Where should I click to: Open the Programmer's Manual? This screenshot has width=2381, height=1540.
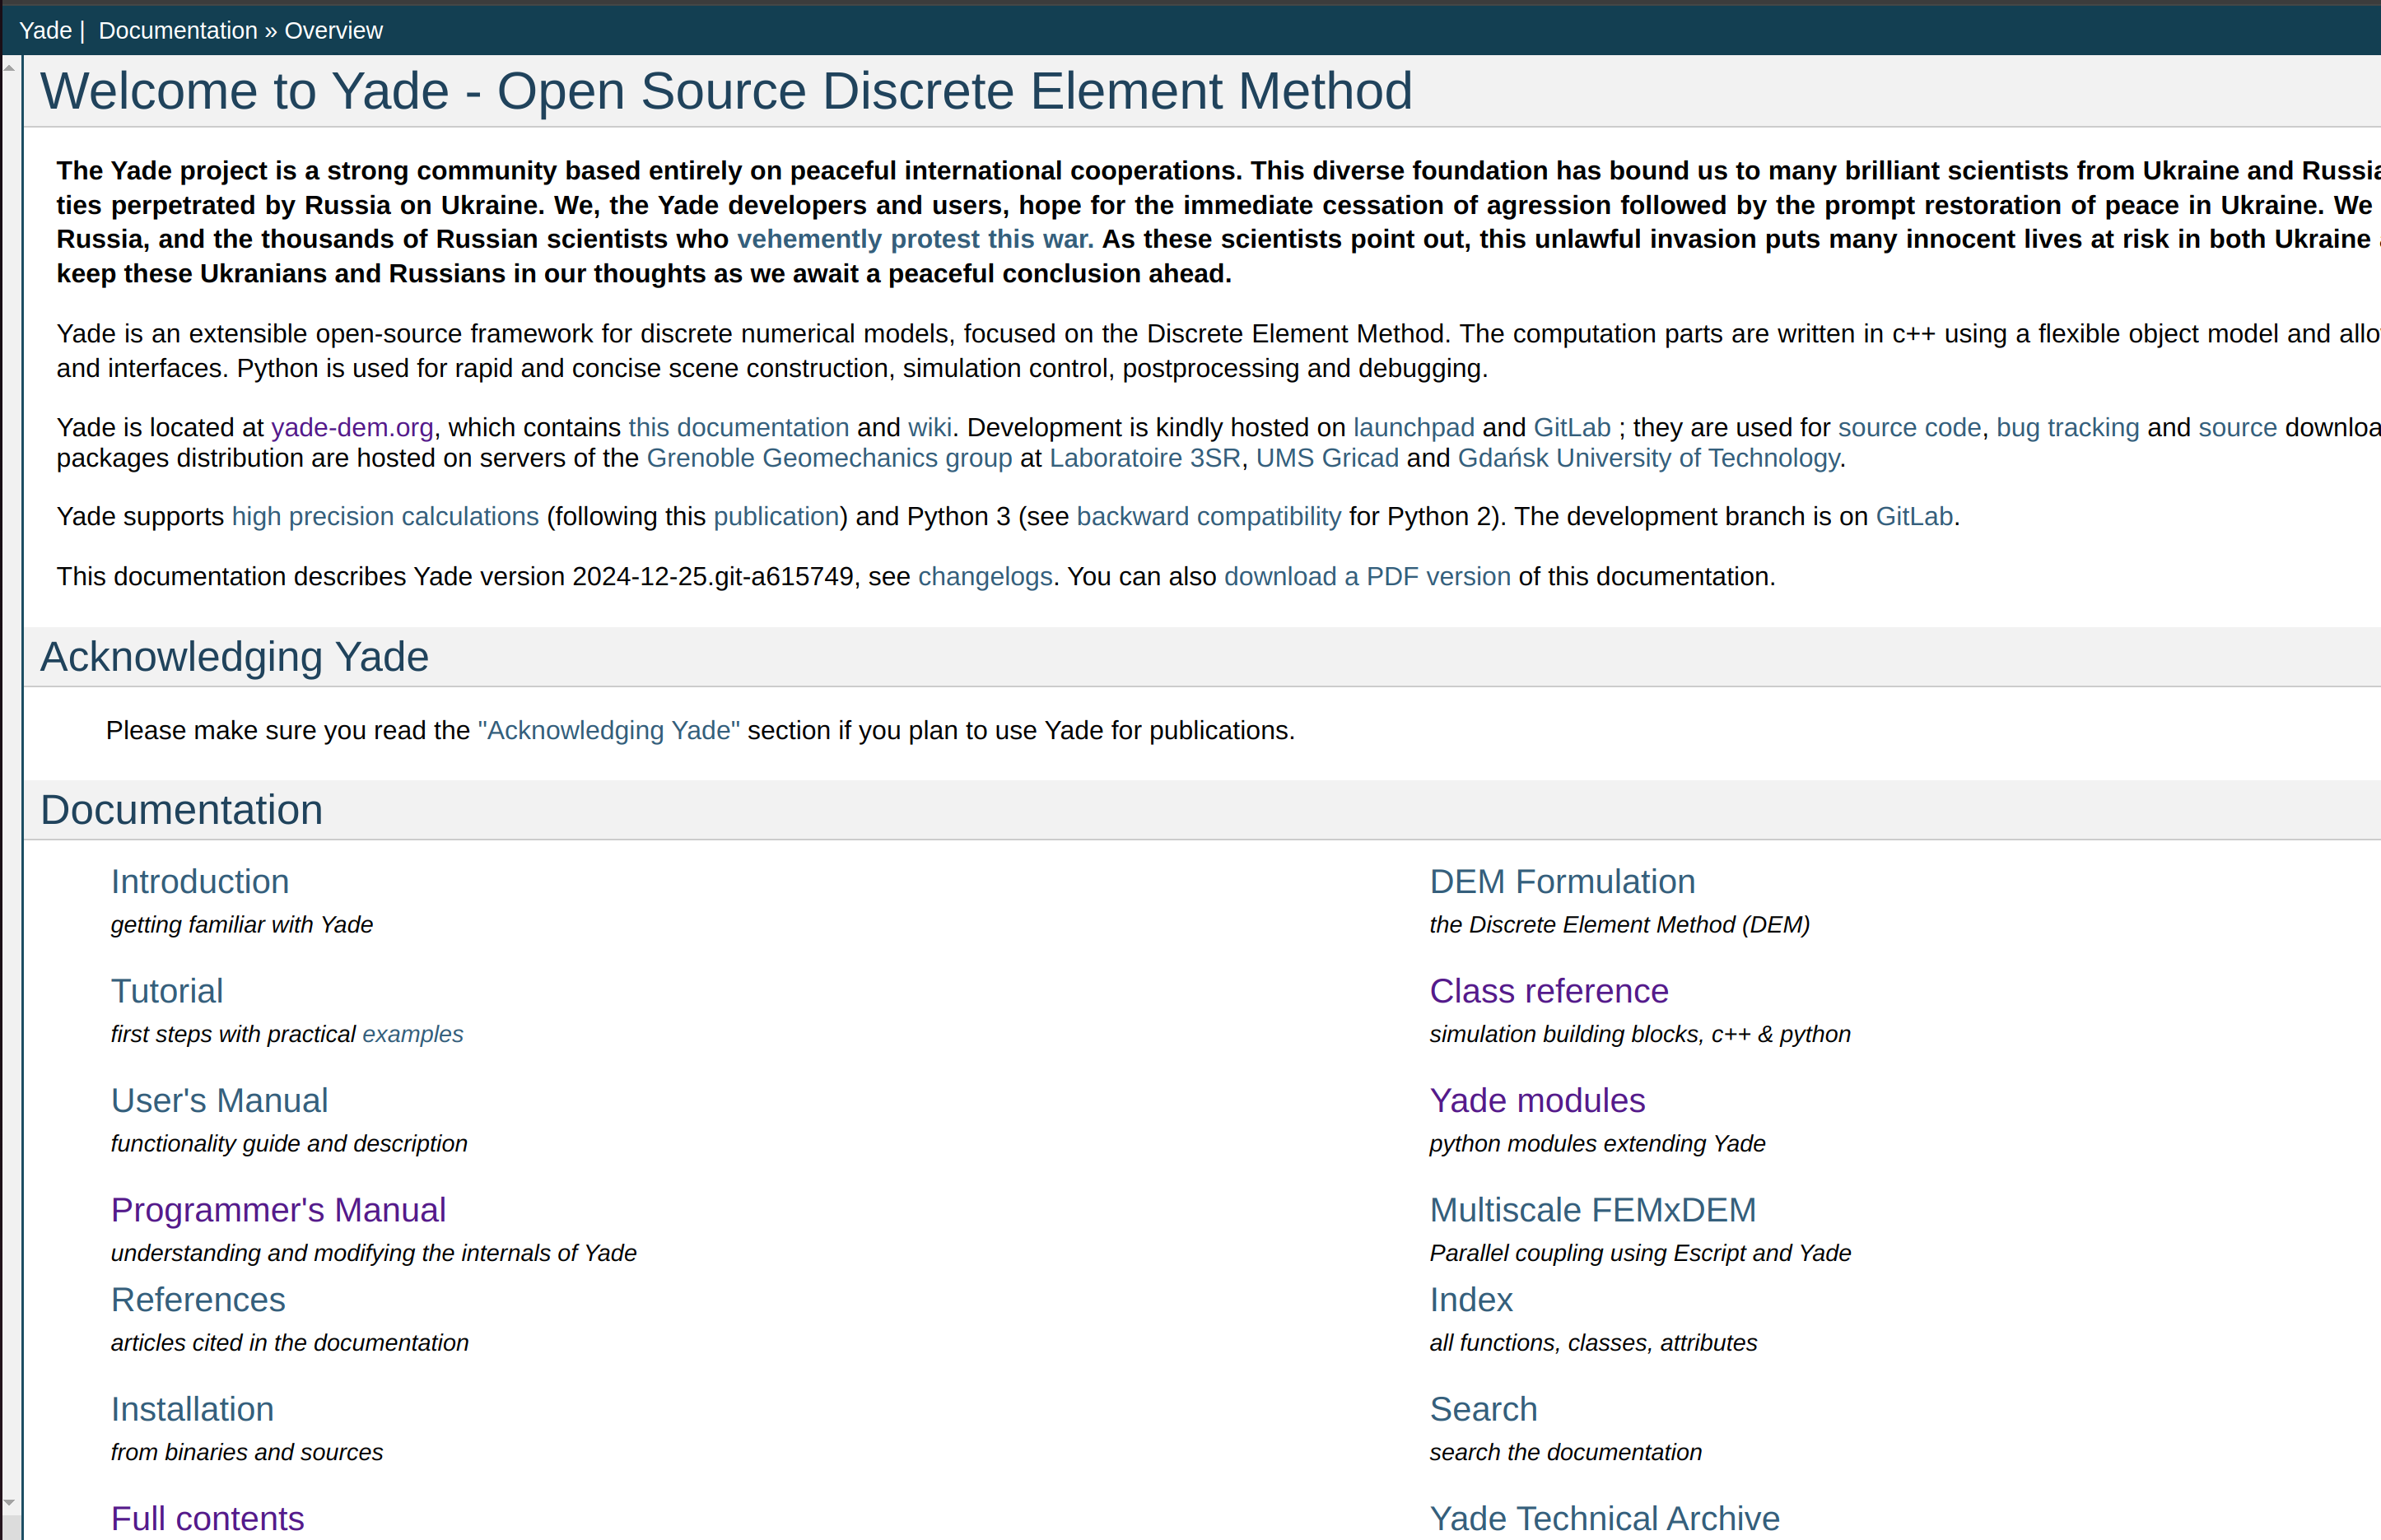(x=278, y=1210)
